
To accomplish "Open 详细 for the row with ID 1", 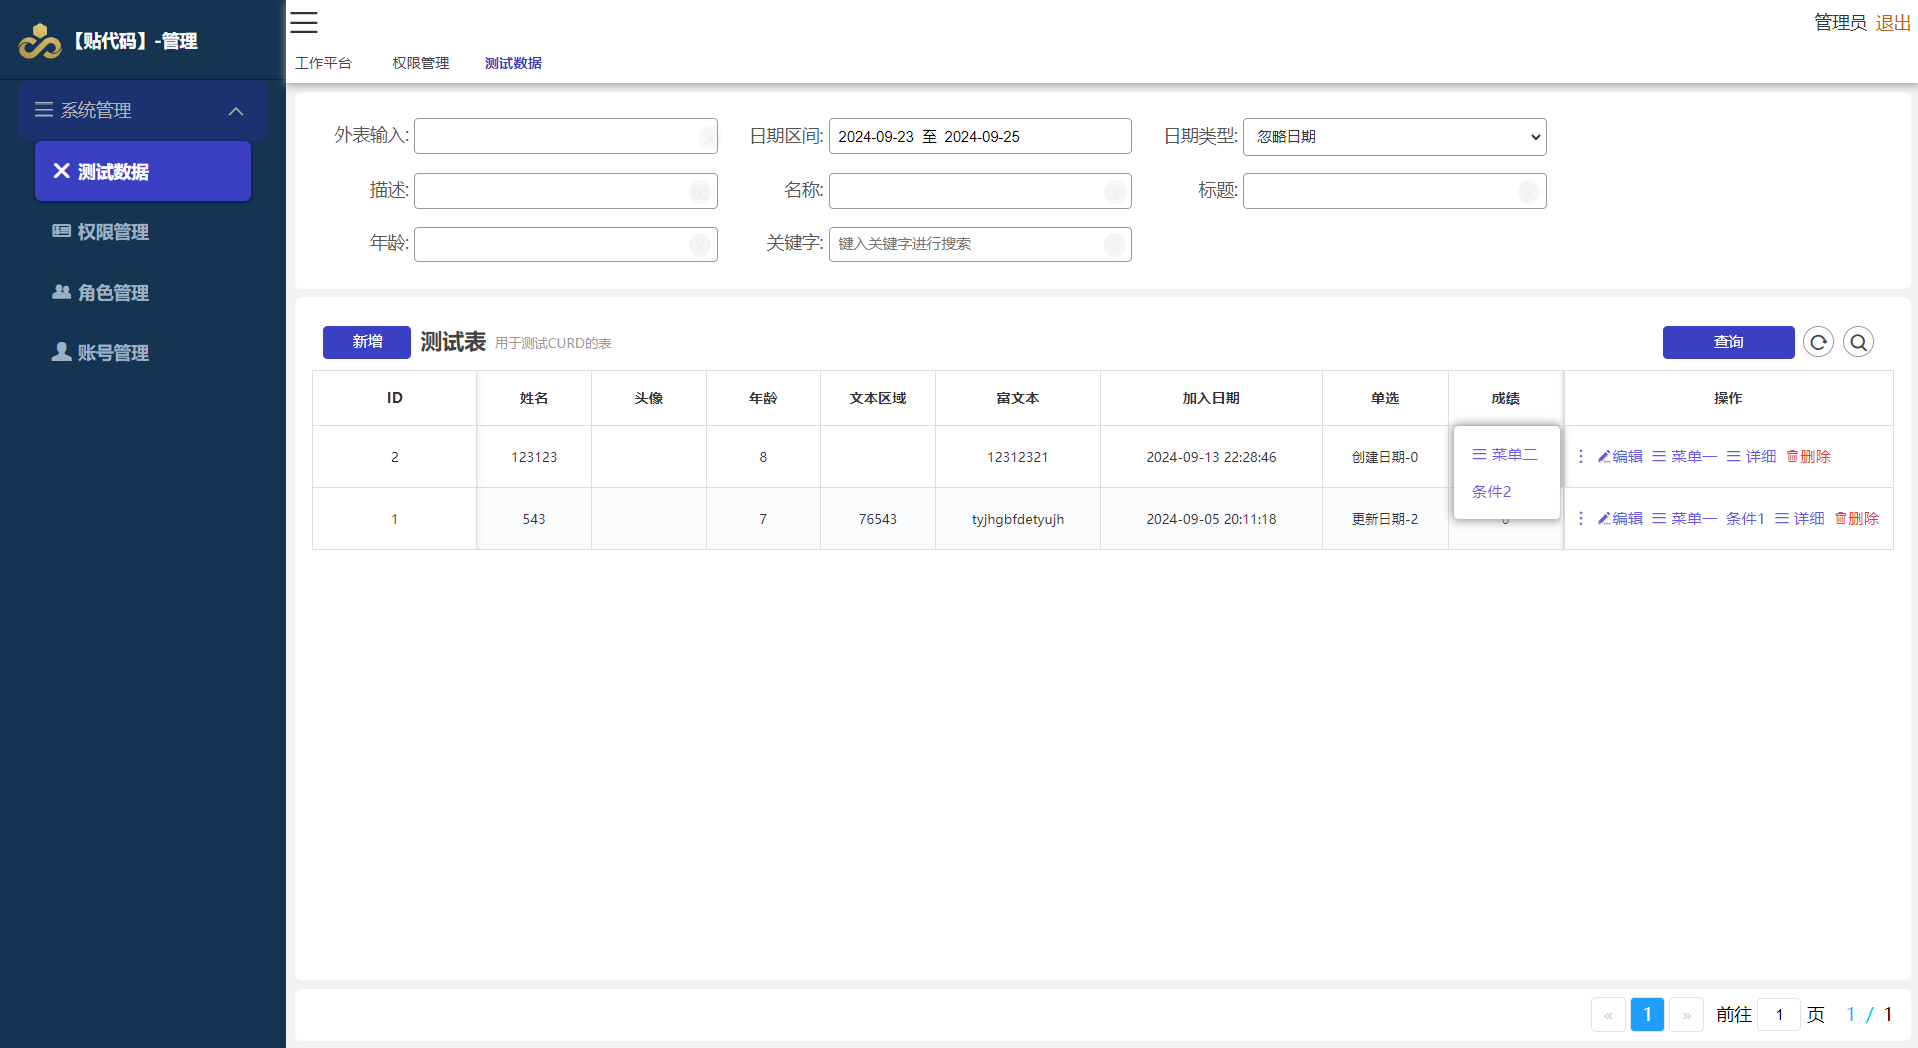I will [x=1799, y=519].
